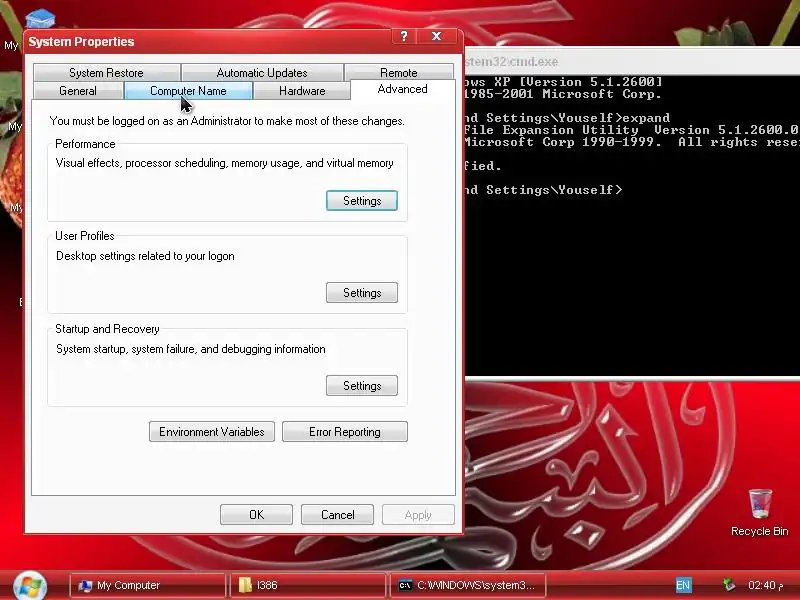Switch to I386 folder taskbar button

pos(308,585)
